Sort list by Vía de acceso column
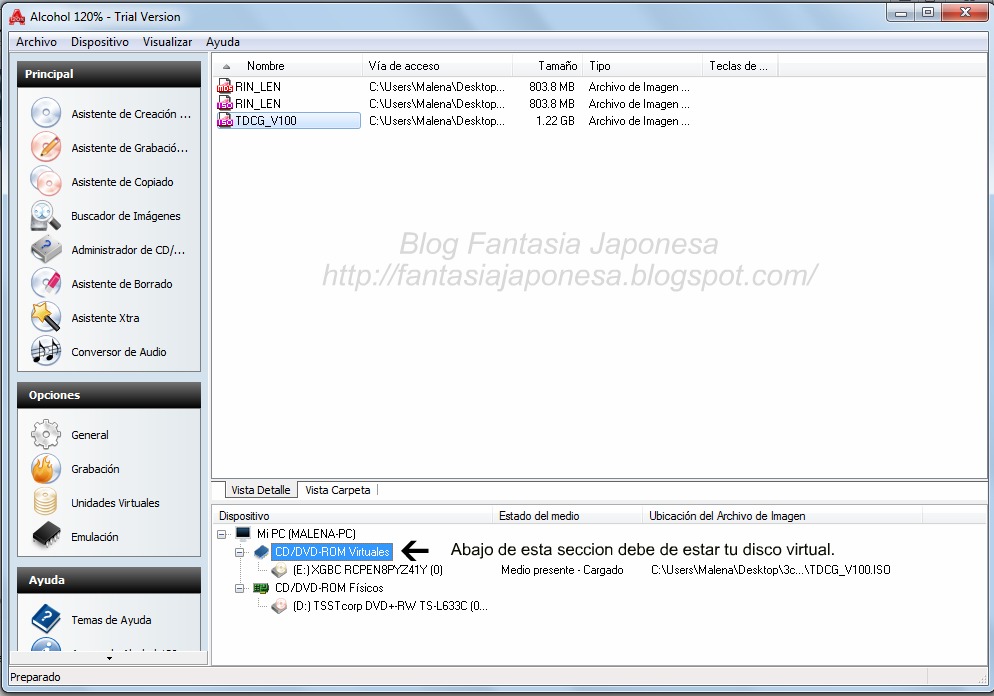 tap(437, 66)
